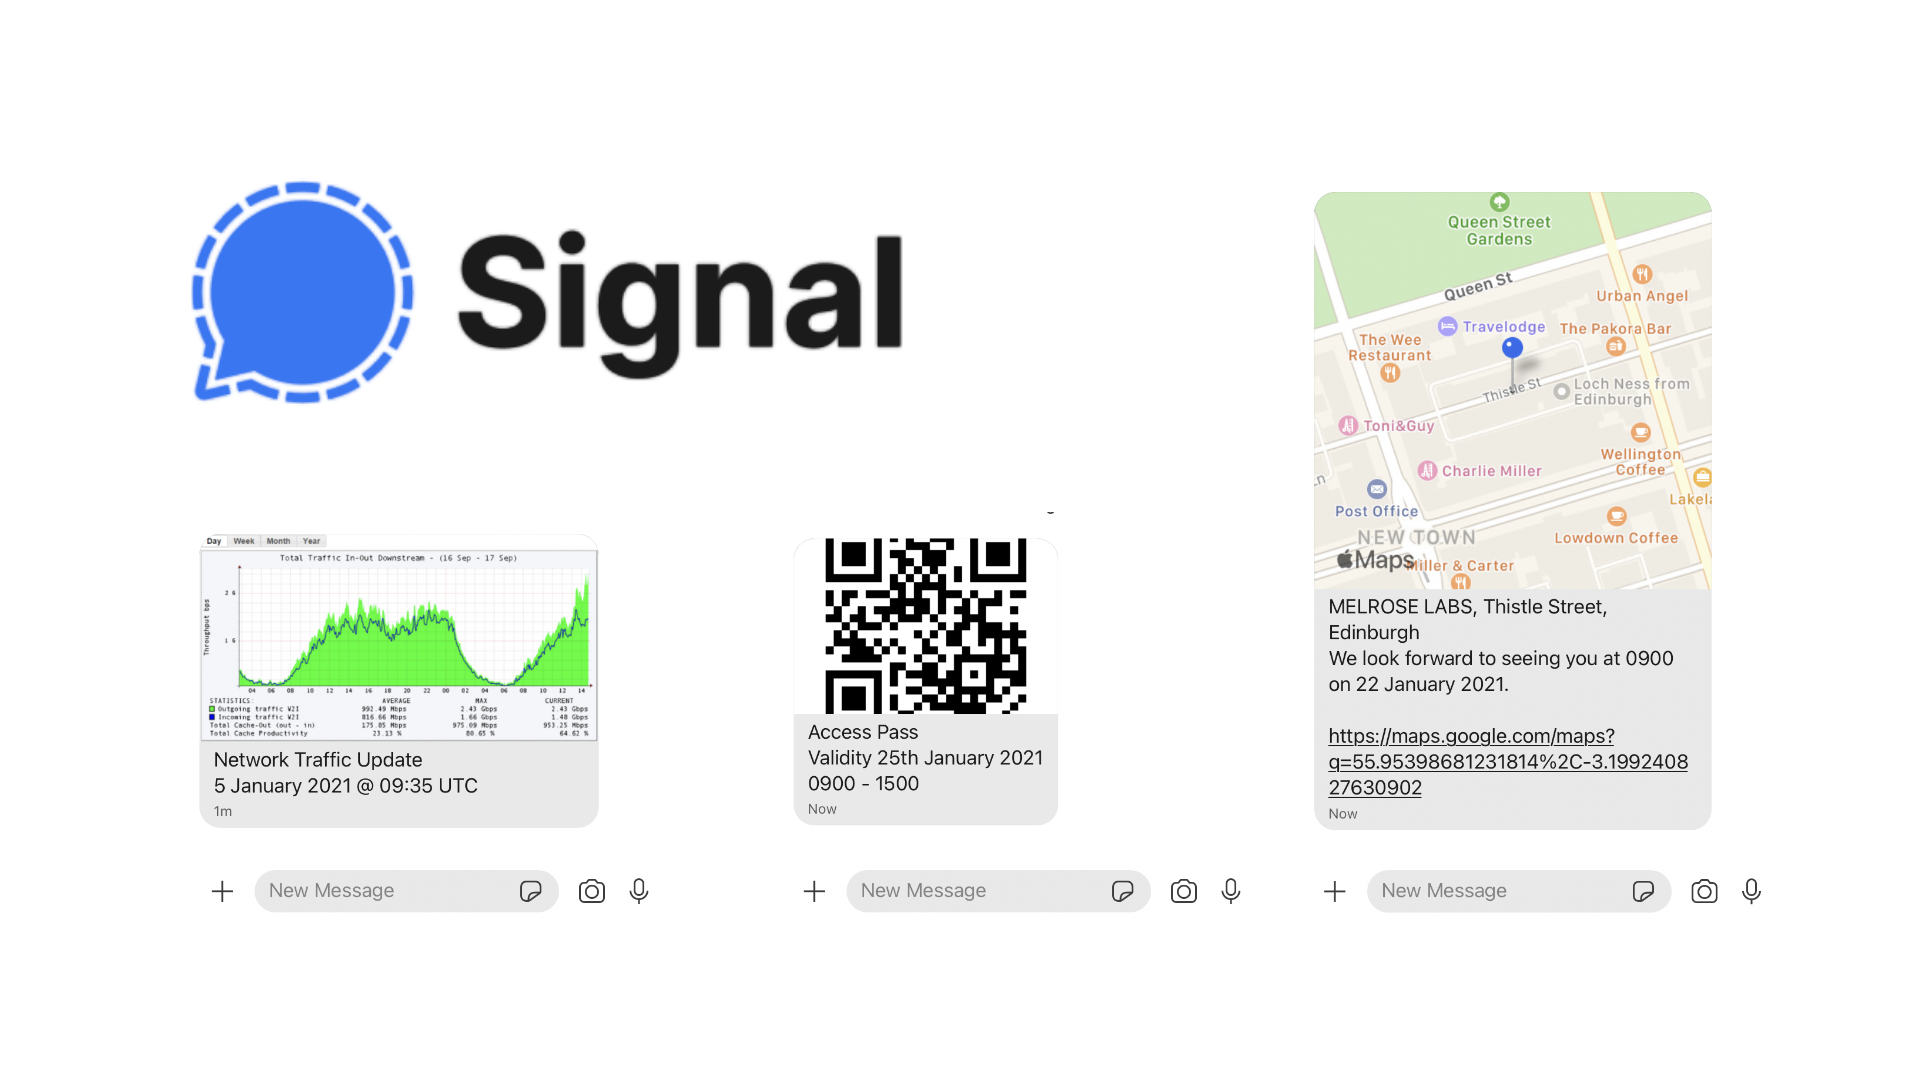Tap the plus icon in second chat

click(814, 890)
